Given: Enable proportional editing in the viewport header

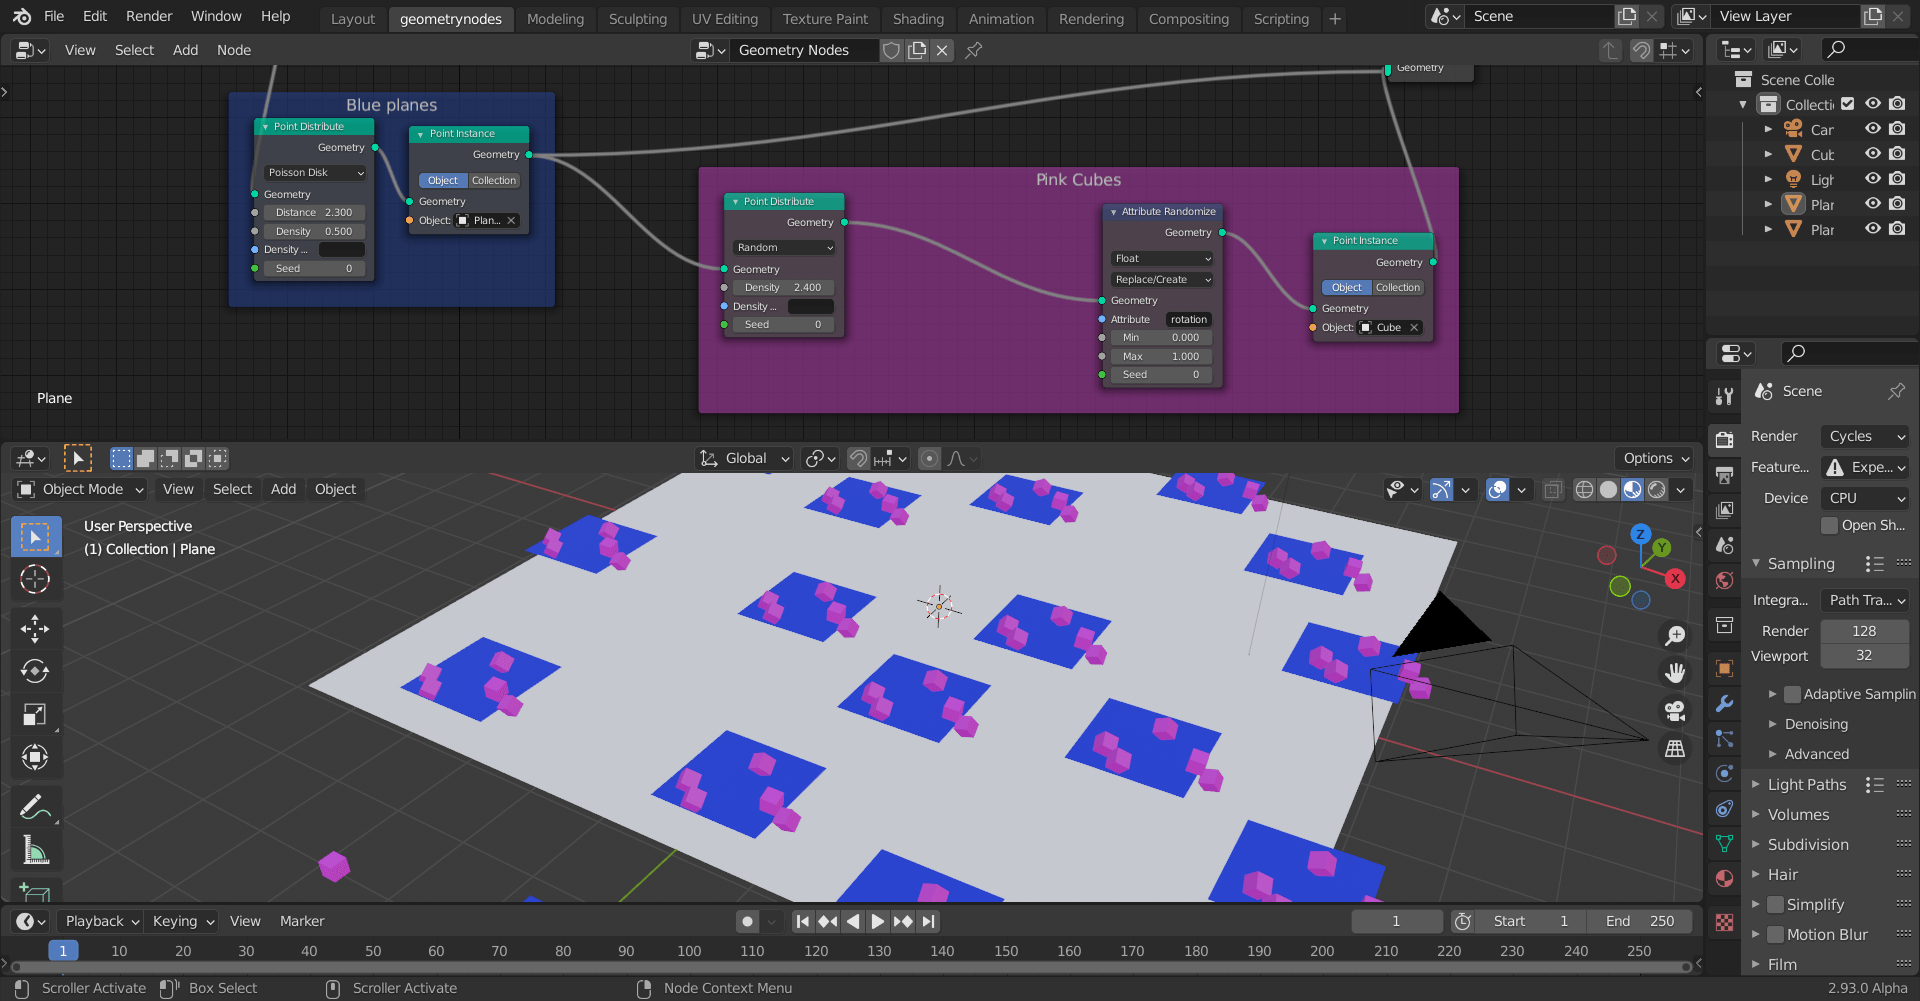Looking at the screenshot, I should tap(928, 458).
